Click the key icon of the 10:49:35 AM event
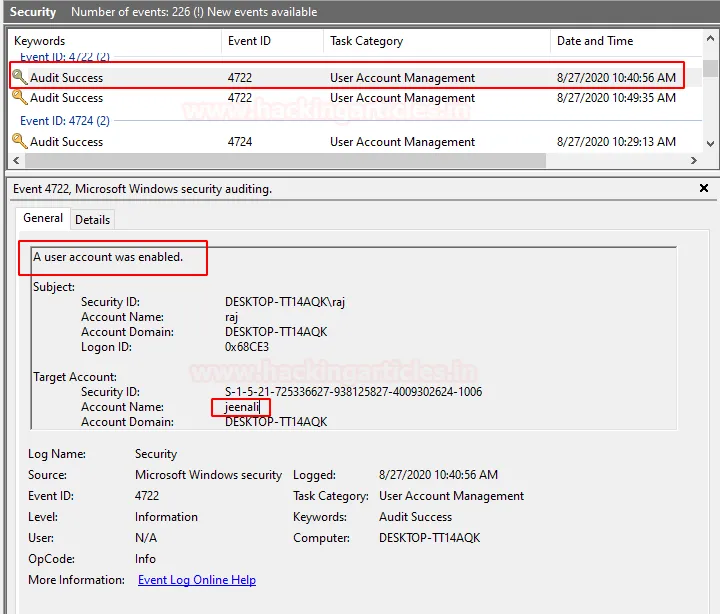 point(19,98)
